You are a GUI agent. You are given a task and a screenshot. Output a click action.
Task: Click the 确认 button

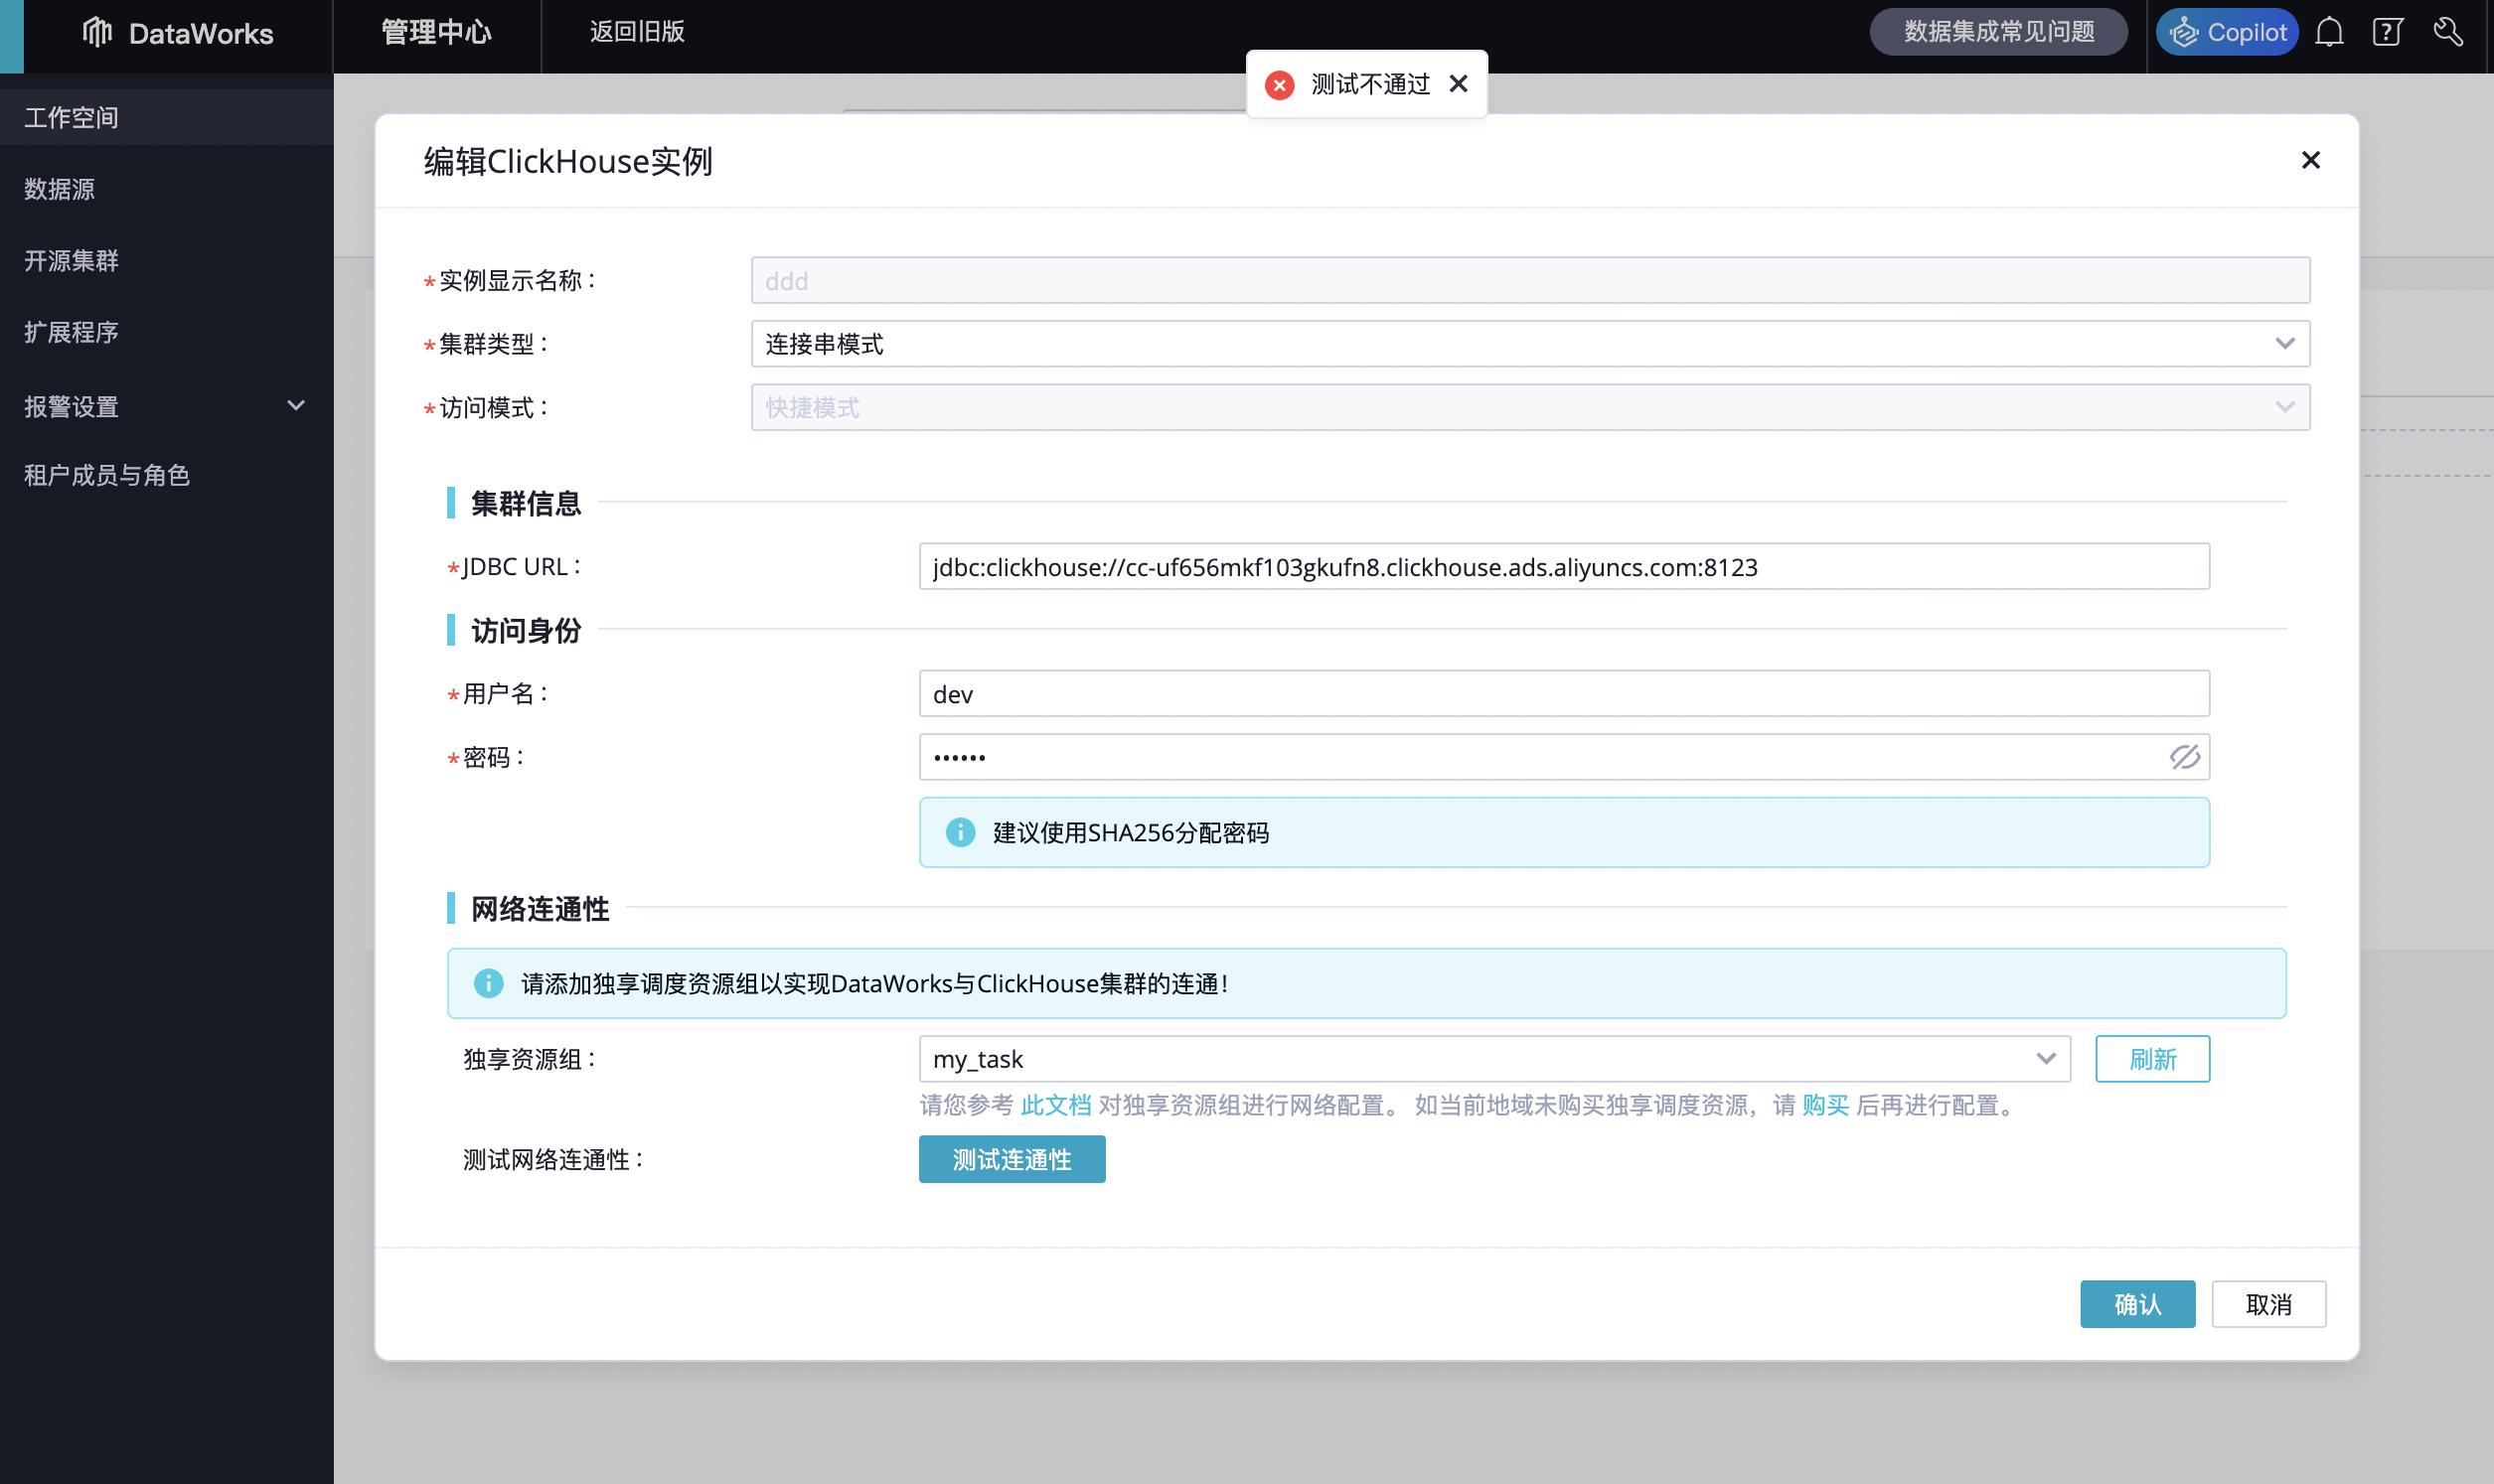click(2137, 1304)
